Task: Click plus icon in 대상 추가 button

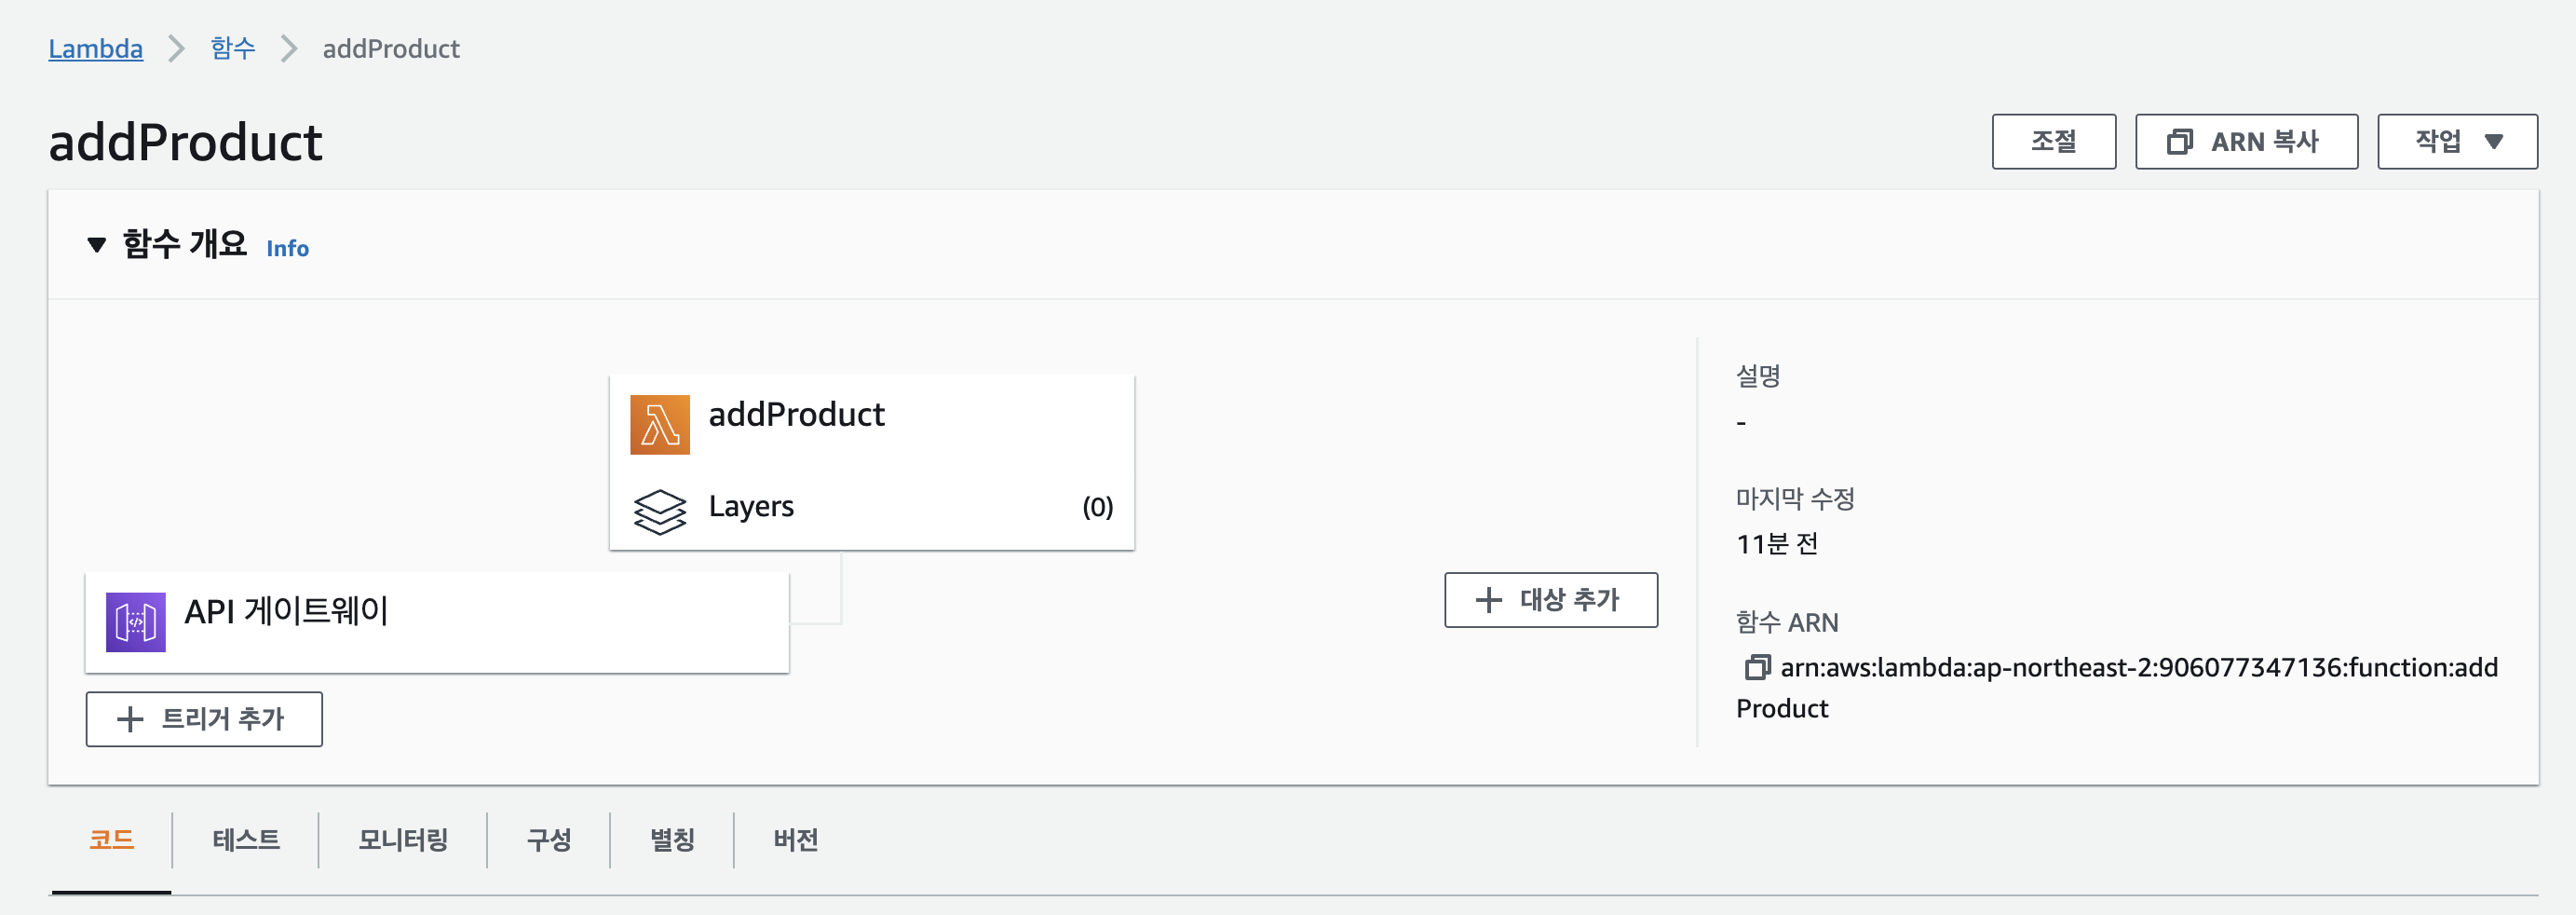Action: [1488, 600]
